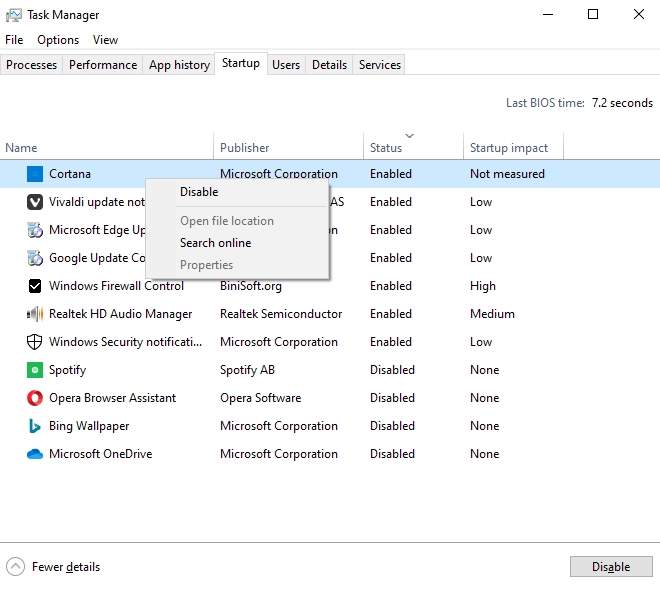Click the Spotify icon
The image size is (660, 590).
pos(35,370)
